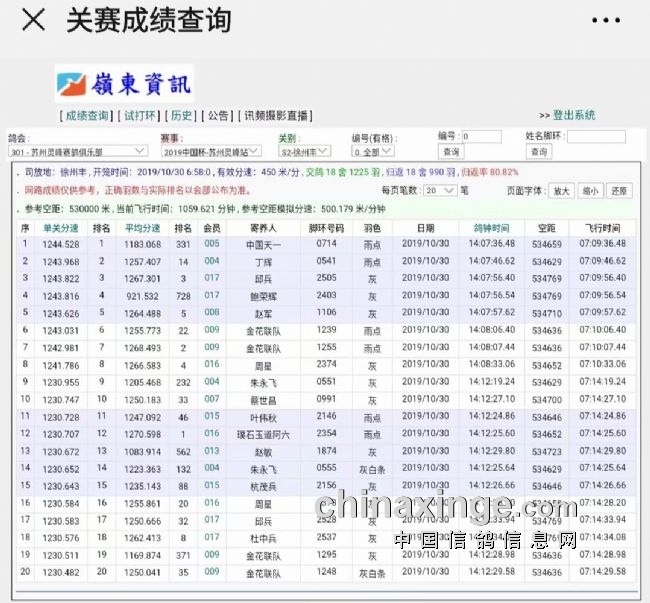Focus the 编号 input field

(x=482, y=136)
